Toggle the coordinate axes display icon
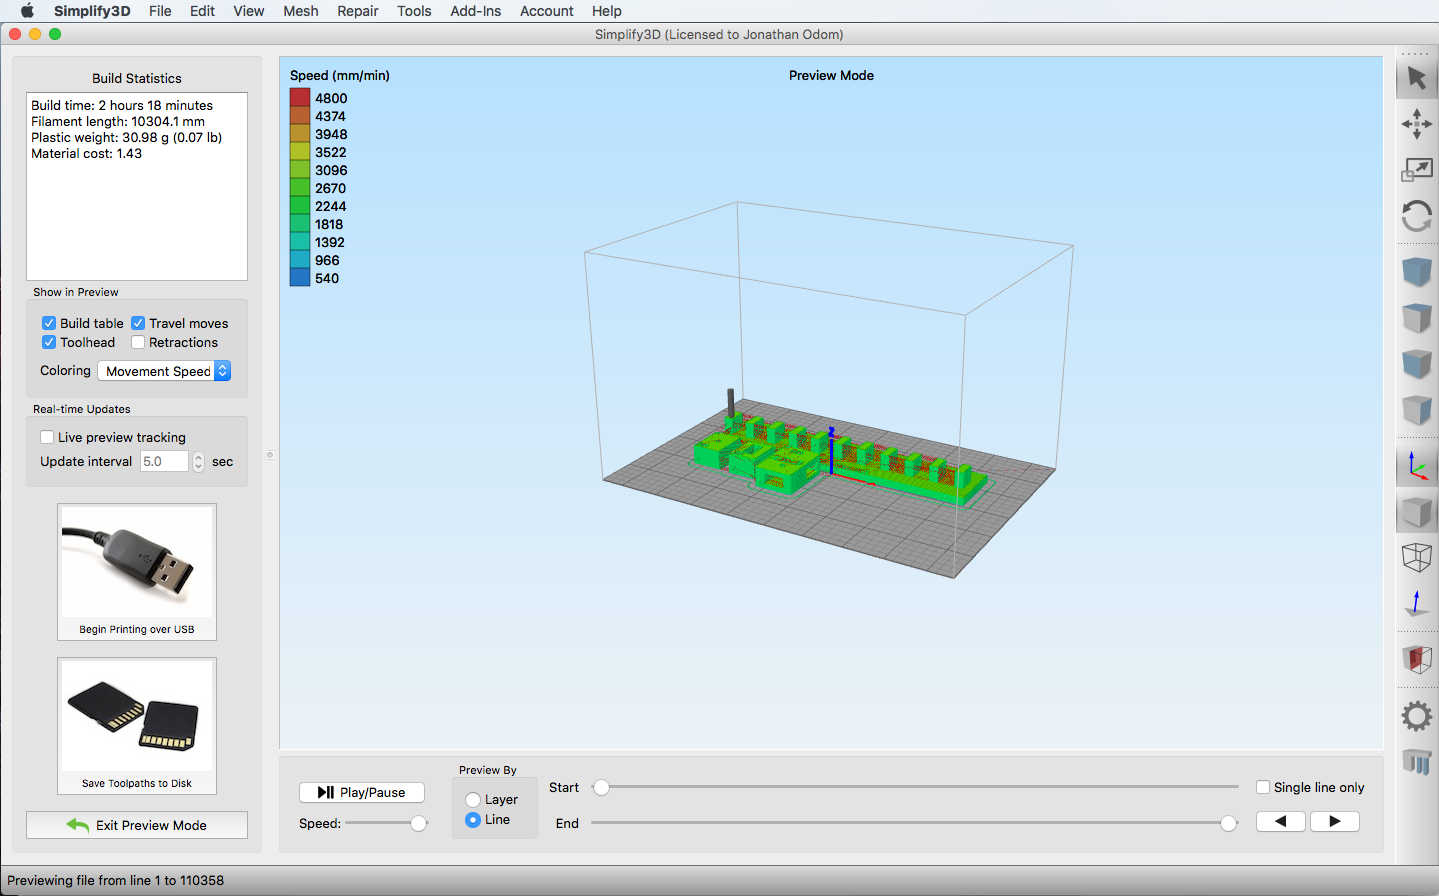The width and height of the screenshot is (1439, 896). tap(1416, 465)
